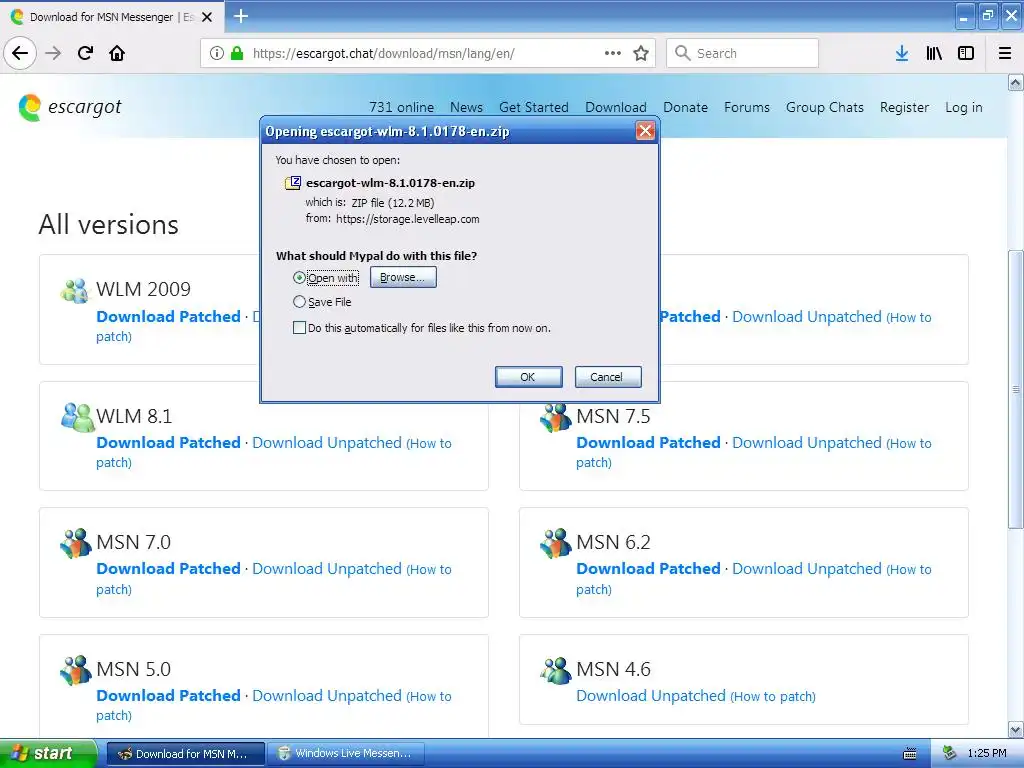Viewport: 1024px width, 768px height.
Task: Download Unpatched MSN 4.6
Action: click(651, 696)
